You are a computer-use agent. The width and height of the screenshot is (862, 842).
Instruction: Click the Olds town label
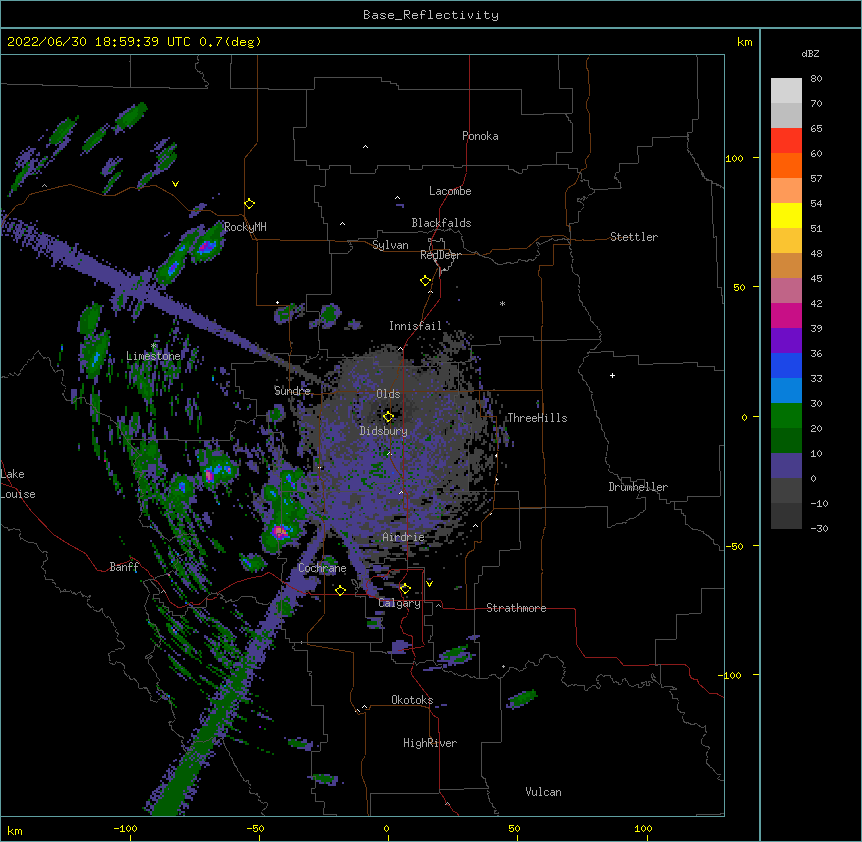tap(388, 394)
